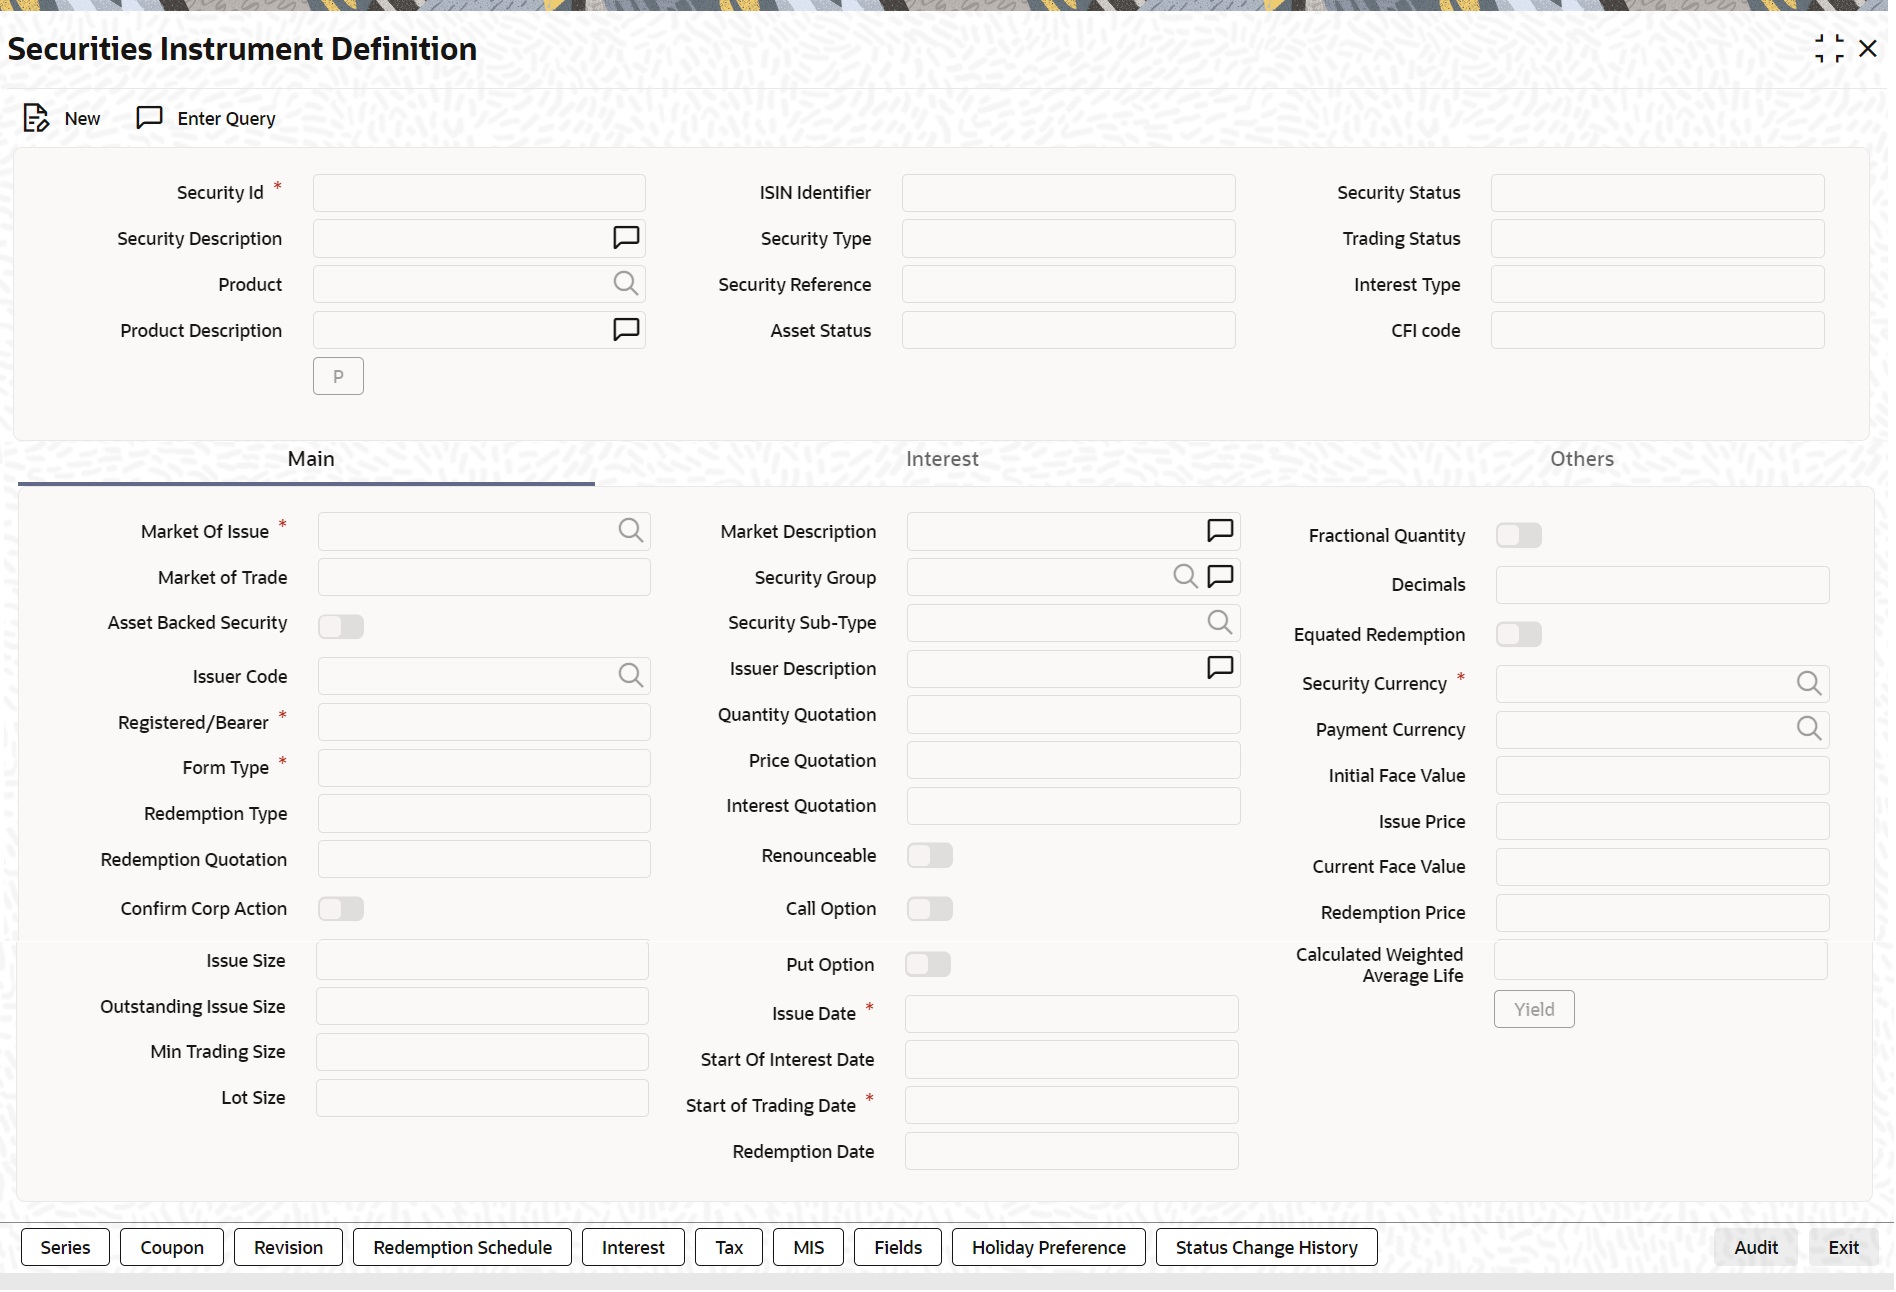Click the Security Currency search icon
Screen dimensions: 1896x1292
click(1808, 684)
